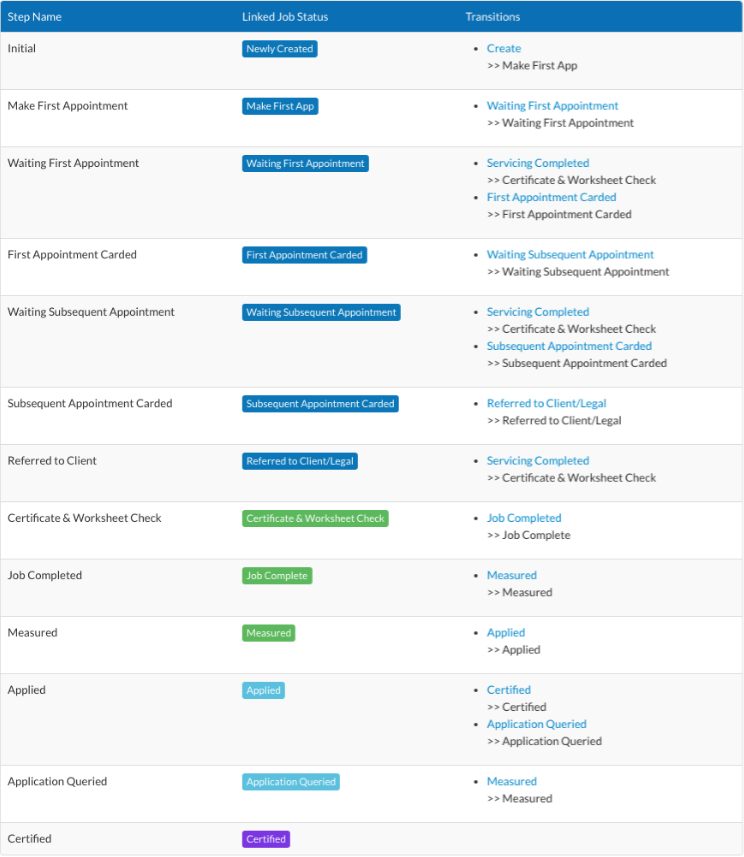Click the Subsequent Appointment Carded transition link
Image resolution: width=744 pixels, height=857 pixels.
569,346
